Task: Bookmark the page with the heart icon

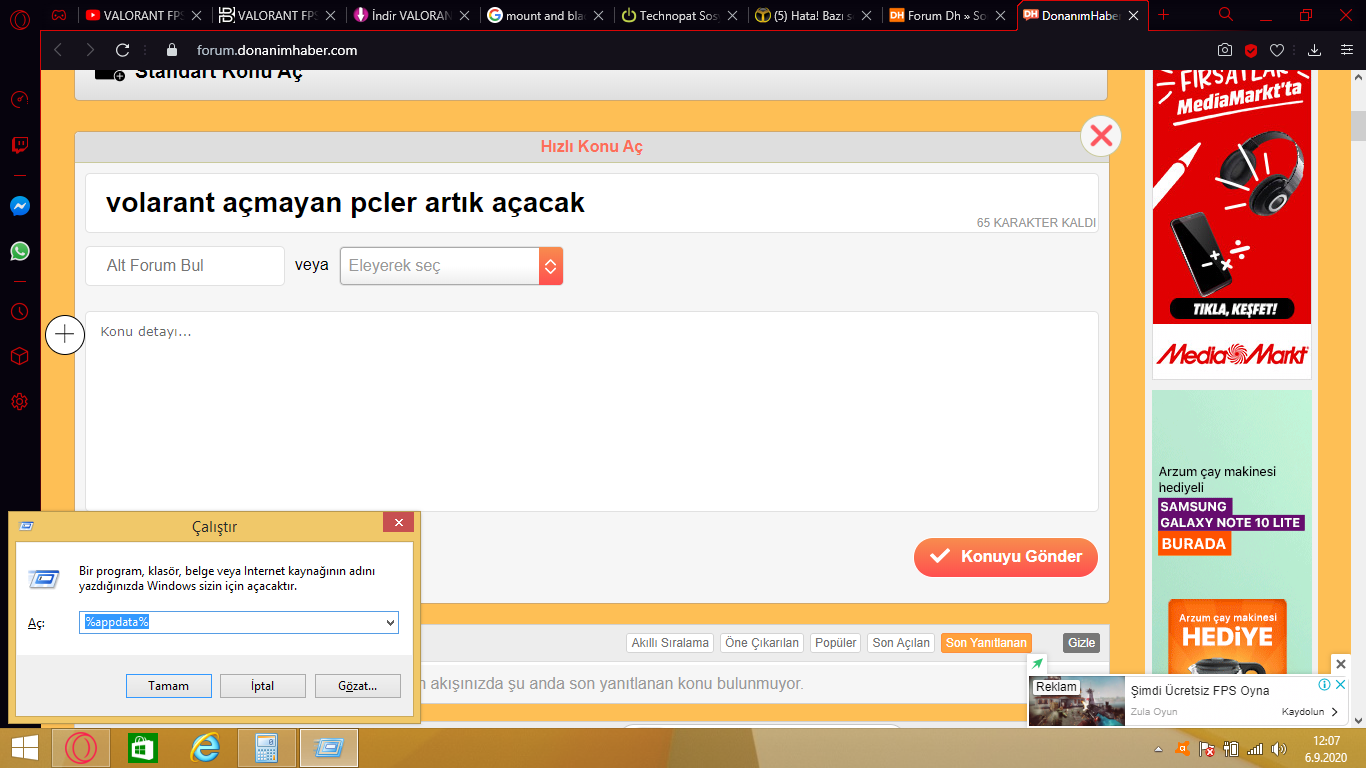Action: coord(1277,50)
